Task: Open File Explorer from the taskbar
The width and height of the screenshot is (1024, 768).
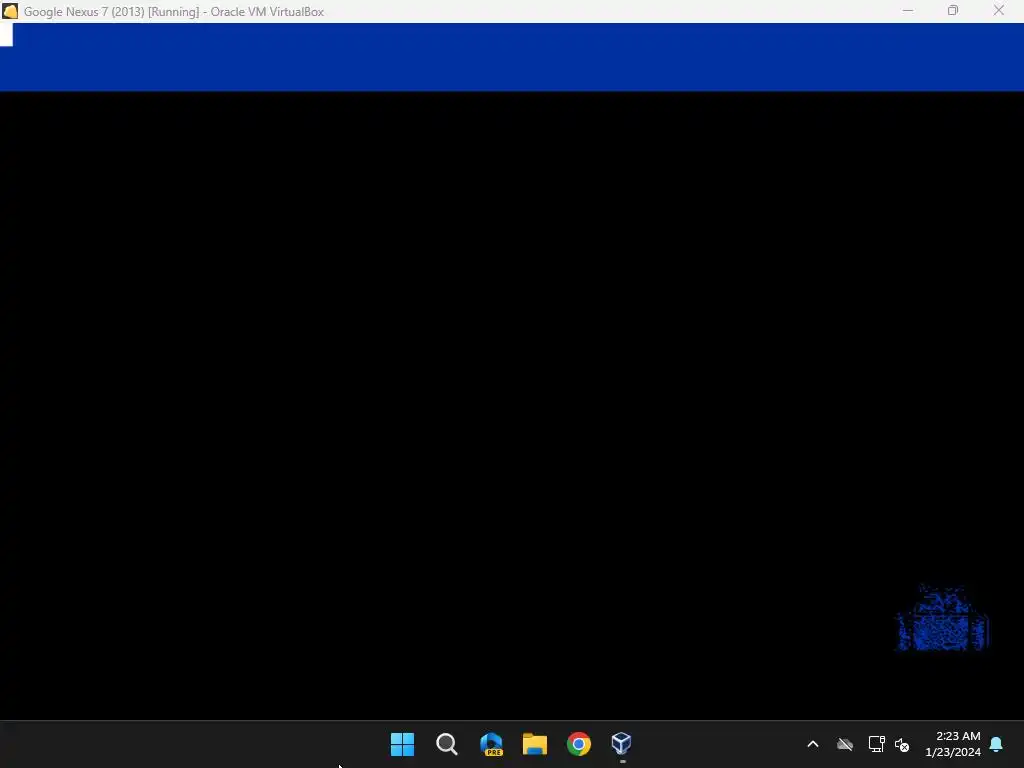Action: click(535, 744)
